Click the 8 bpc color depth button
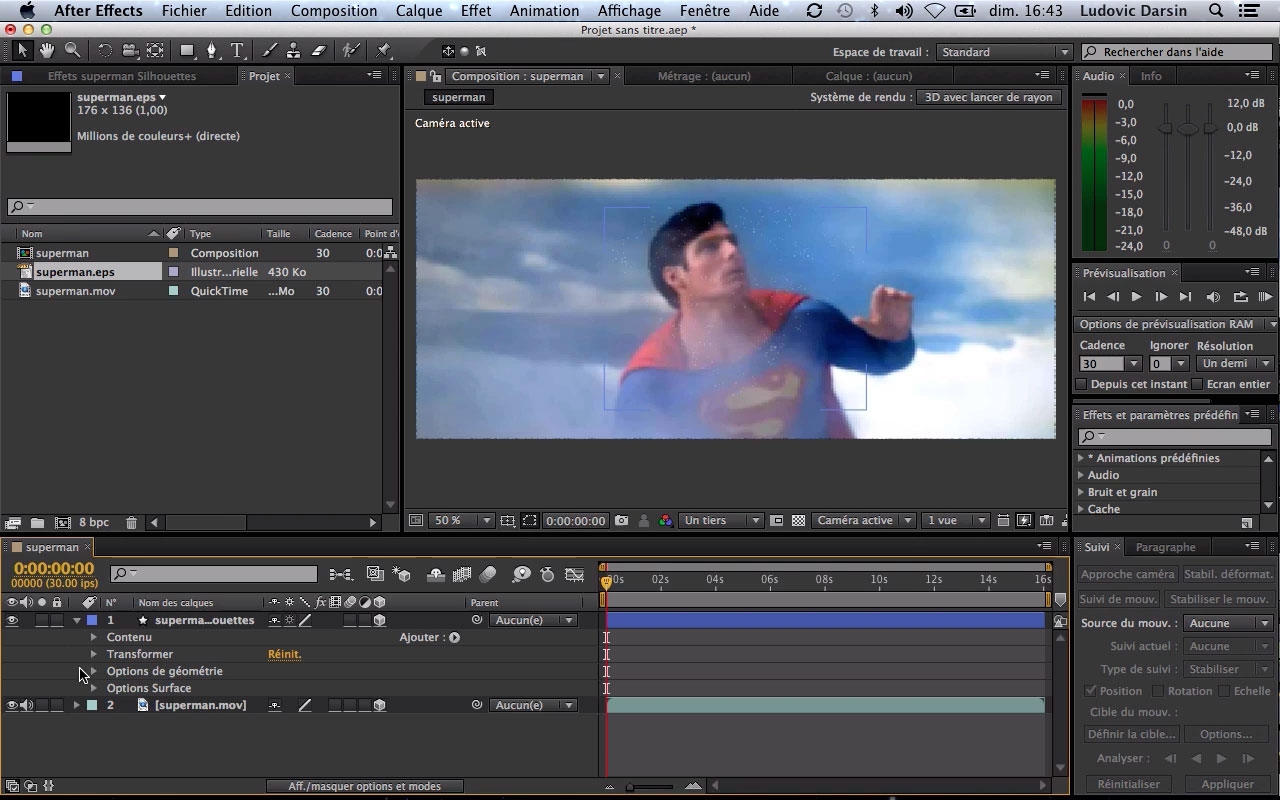 coord(95,523)
